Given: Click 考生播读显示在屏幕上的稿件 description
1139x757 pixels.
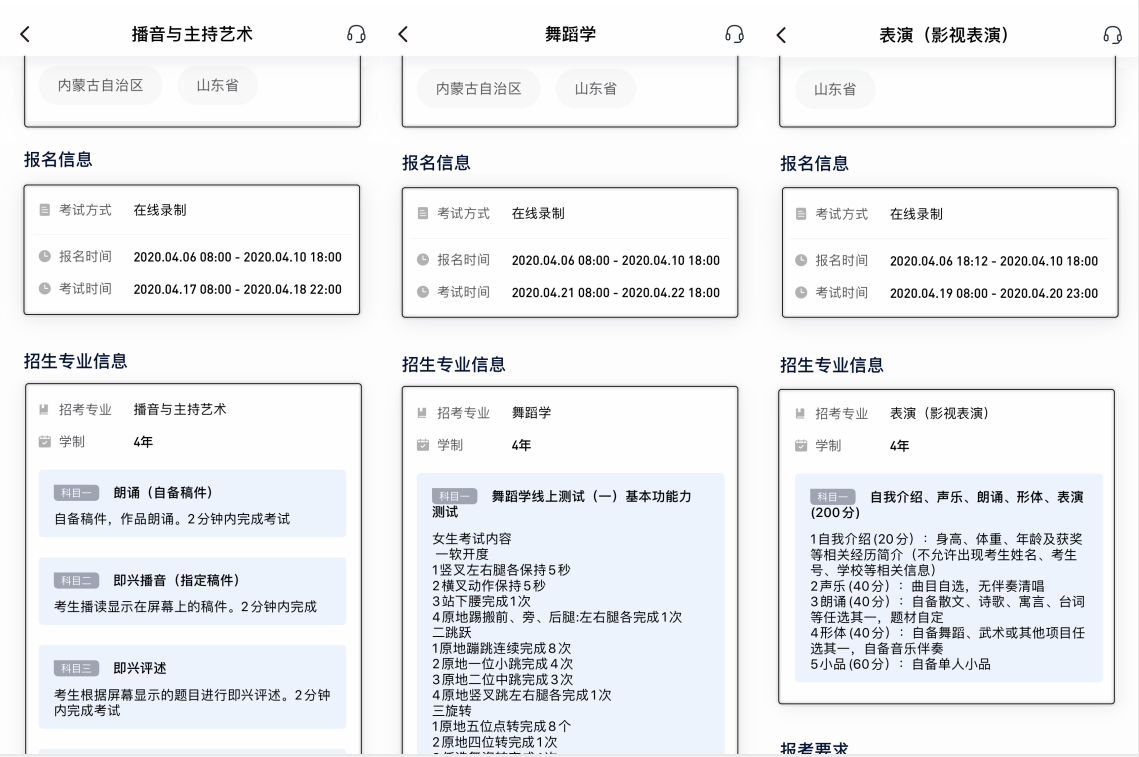Looking at the screenshot, I should [185, 607].
